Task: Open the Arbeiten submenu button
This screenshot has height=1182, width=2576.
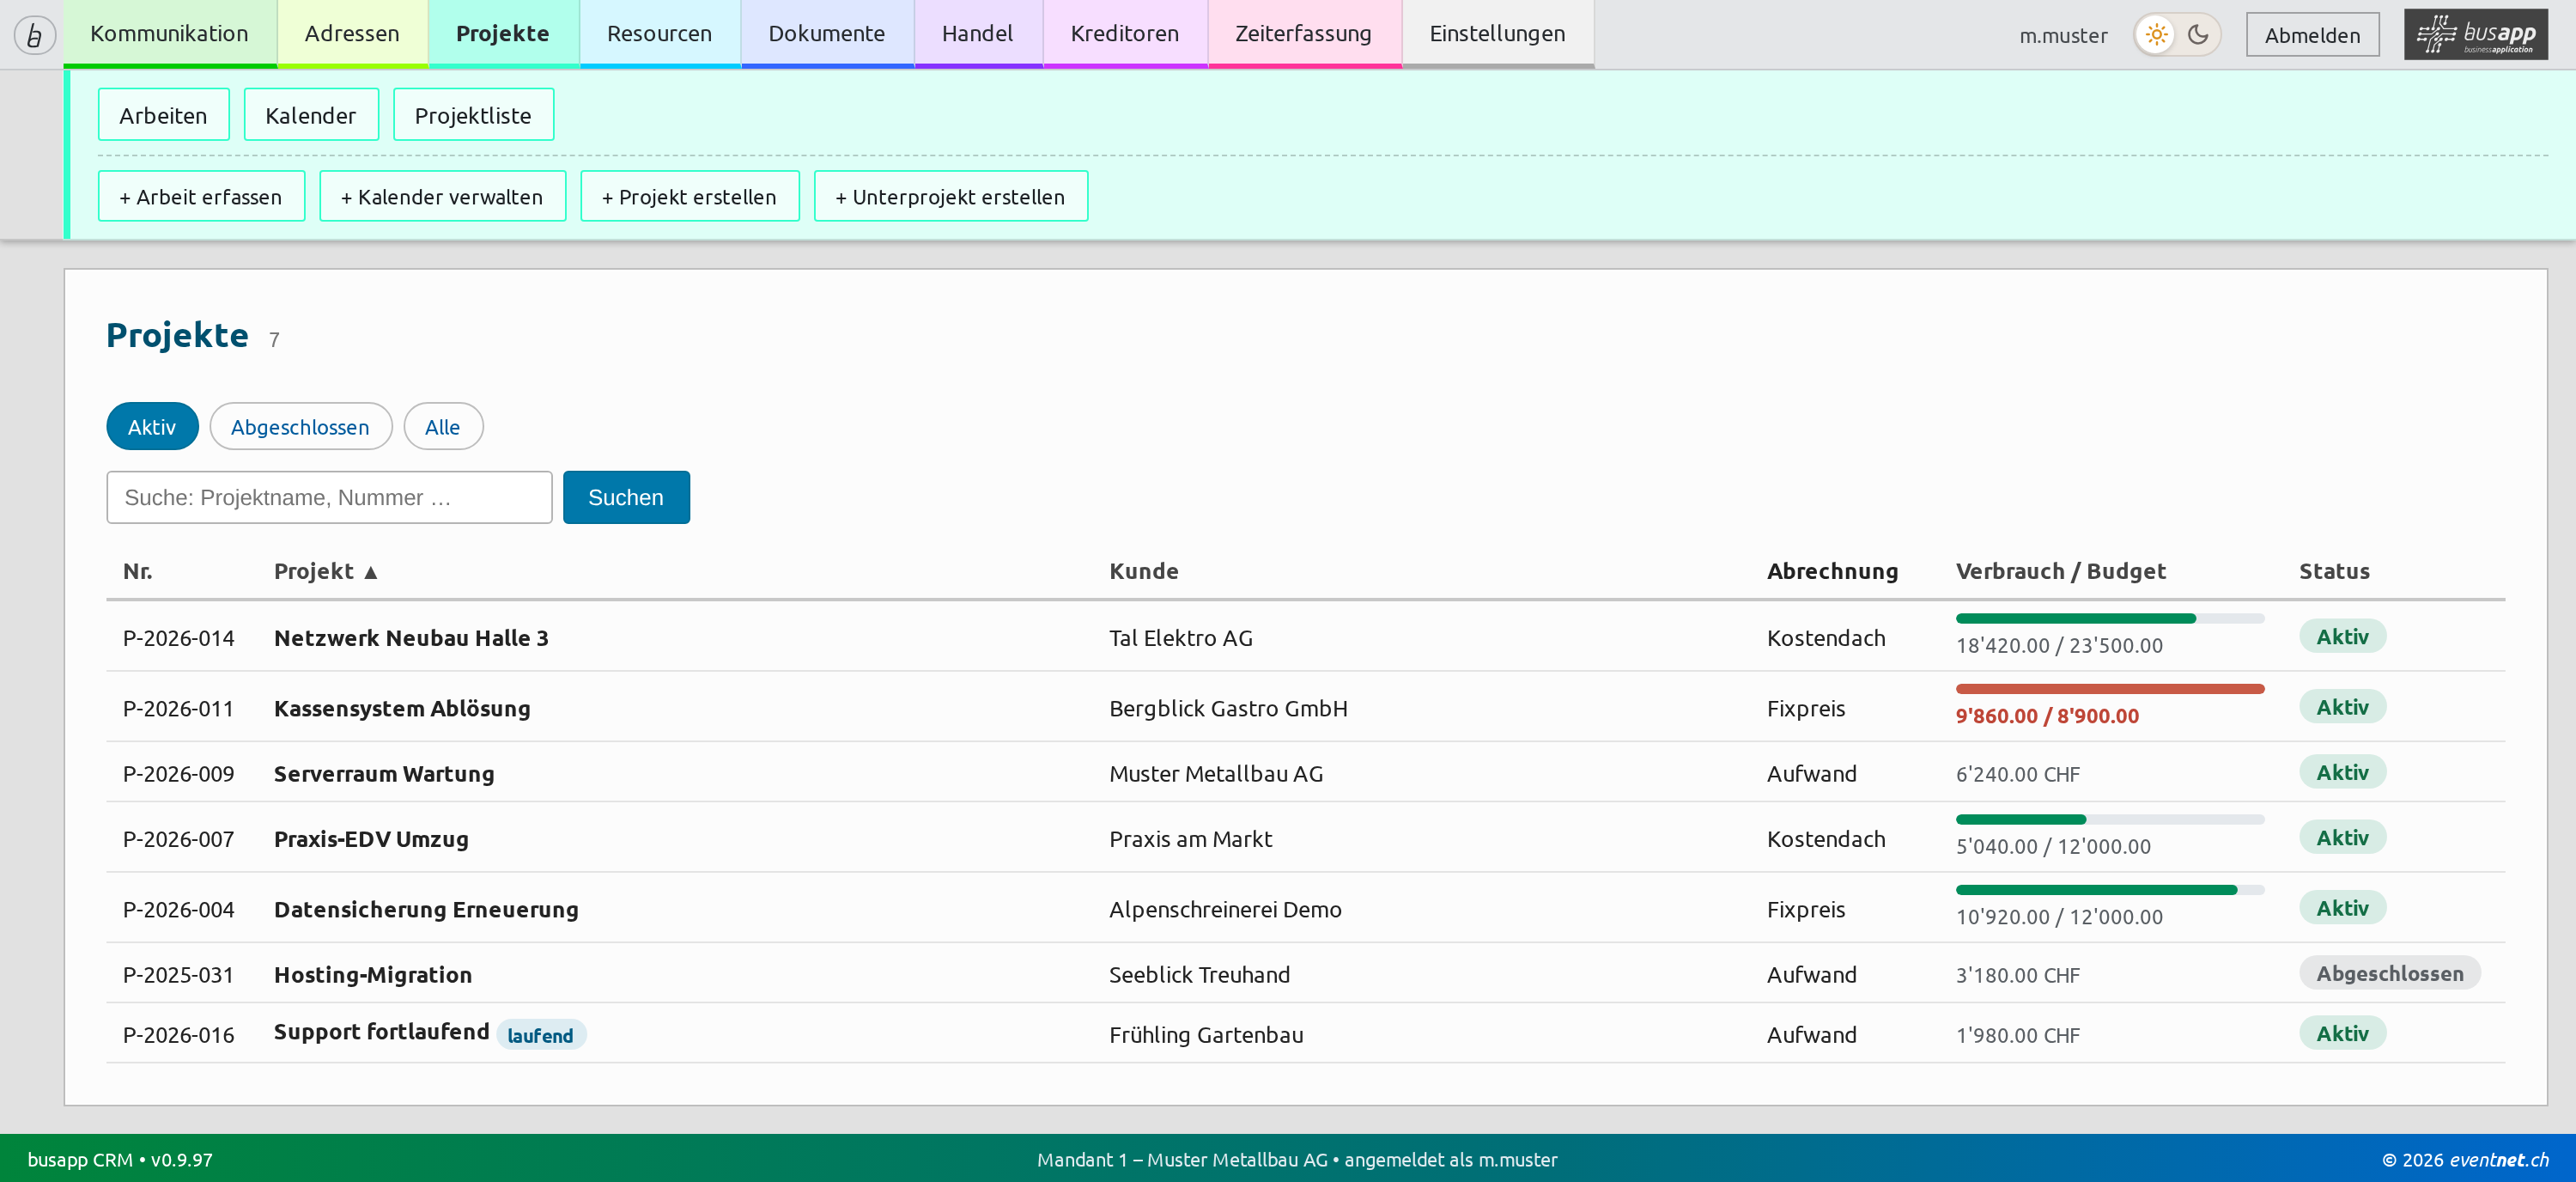Action: coord(163,115)
